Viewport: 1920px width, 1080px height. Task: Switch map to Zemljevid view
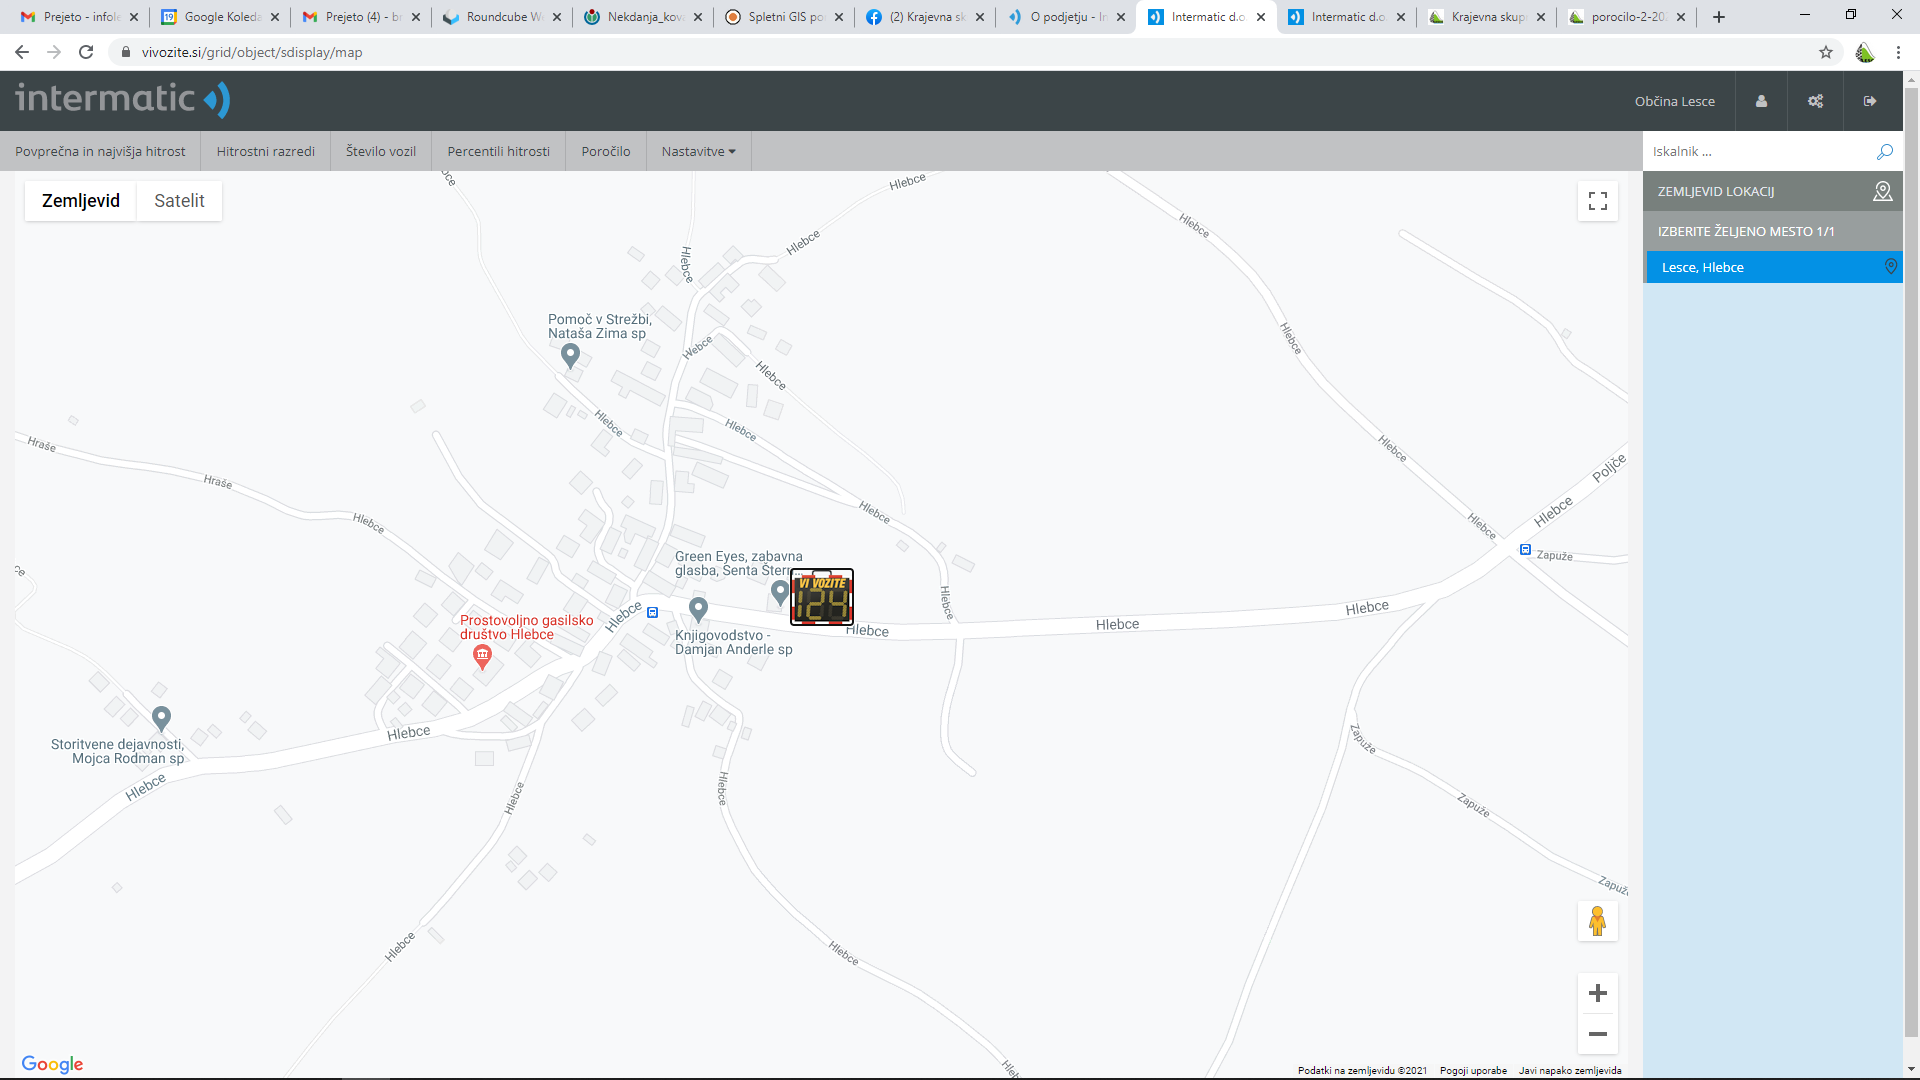coord(81,201)
